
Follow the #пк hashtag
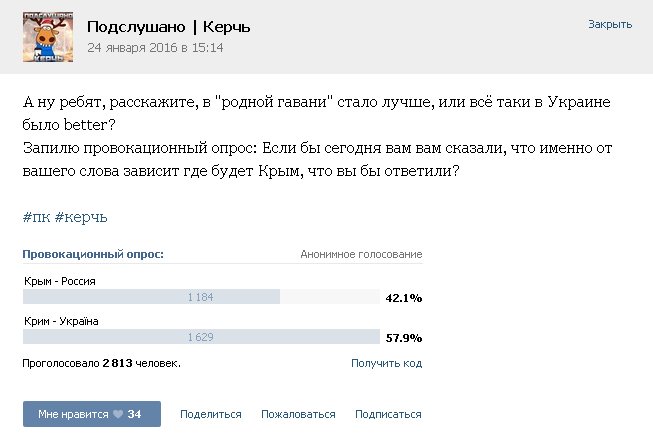pyautogui.click(x=36, y=217)
